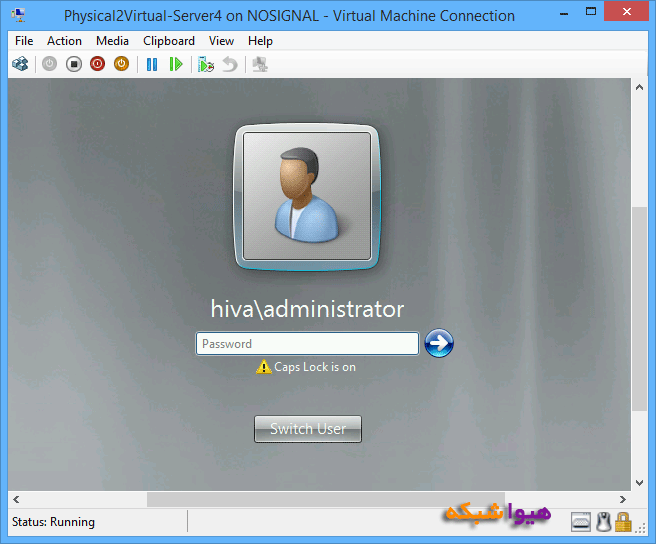Pause the virtual machine
This screenshot has width=656, height=544.
(152, 64)
